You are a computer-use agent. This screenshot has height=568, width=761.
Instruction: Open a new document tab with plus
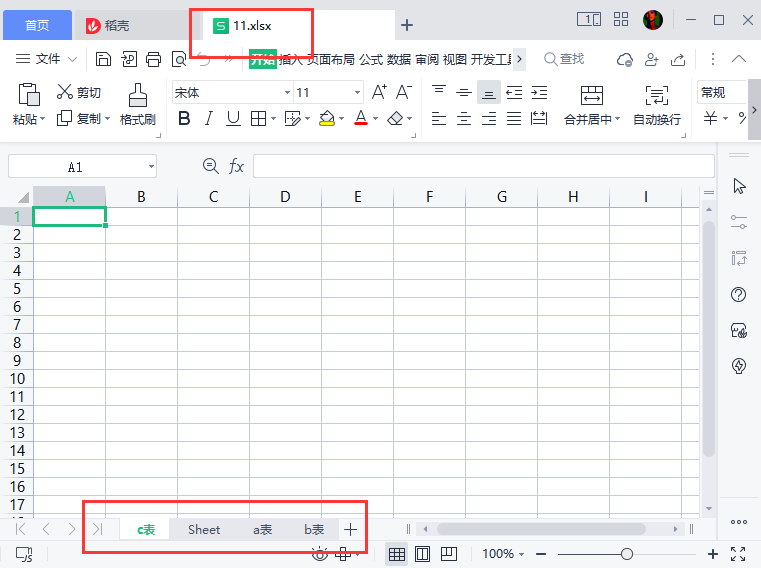click(407, 25)
